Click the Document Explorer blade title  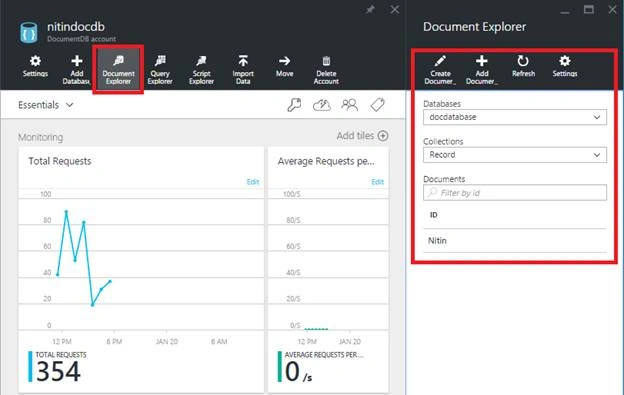pos(474,27)
